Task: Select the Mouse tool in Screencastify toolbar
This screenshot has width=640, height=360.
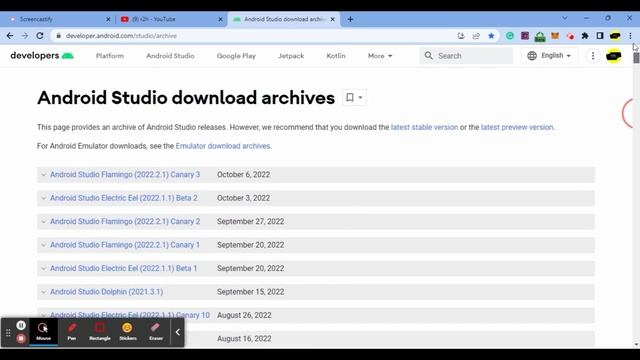Action: [43, 332]
